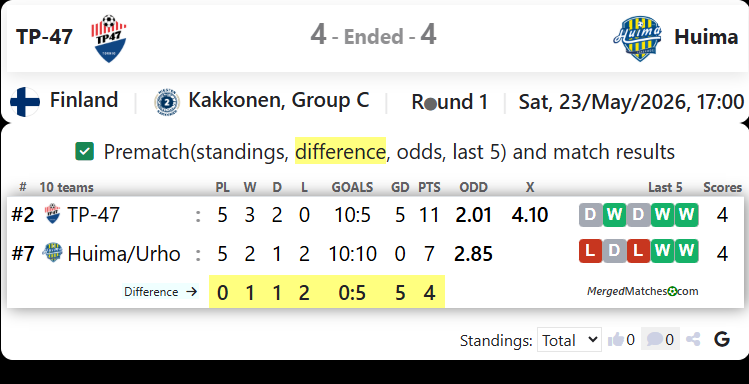Uncheck the Prematch details checkbox
749x384 pixels.
(85, 151)
